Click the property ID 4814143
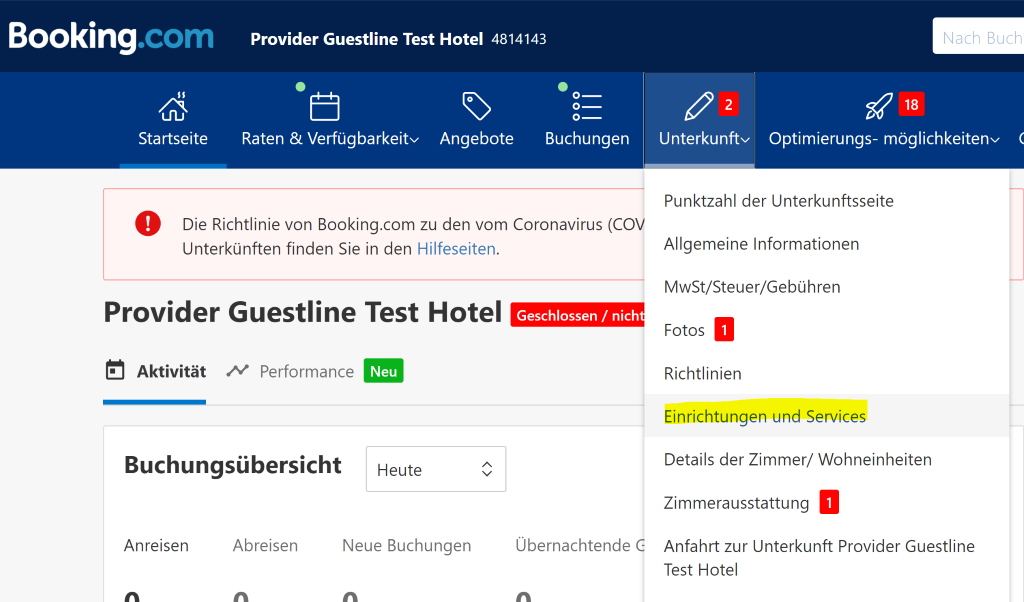 [519, 39]
